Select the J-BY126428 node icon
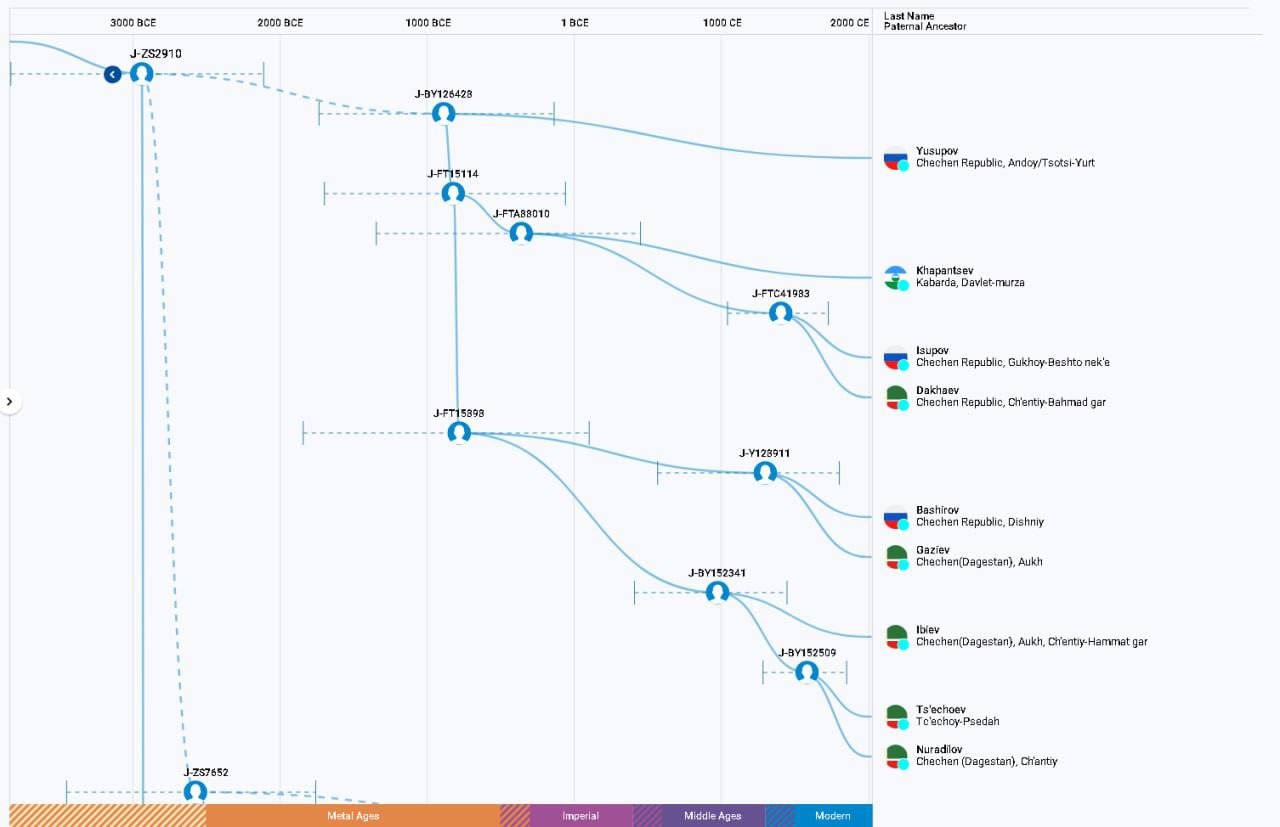This screenshot has height=827, width=1280. [444, 113]
